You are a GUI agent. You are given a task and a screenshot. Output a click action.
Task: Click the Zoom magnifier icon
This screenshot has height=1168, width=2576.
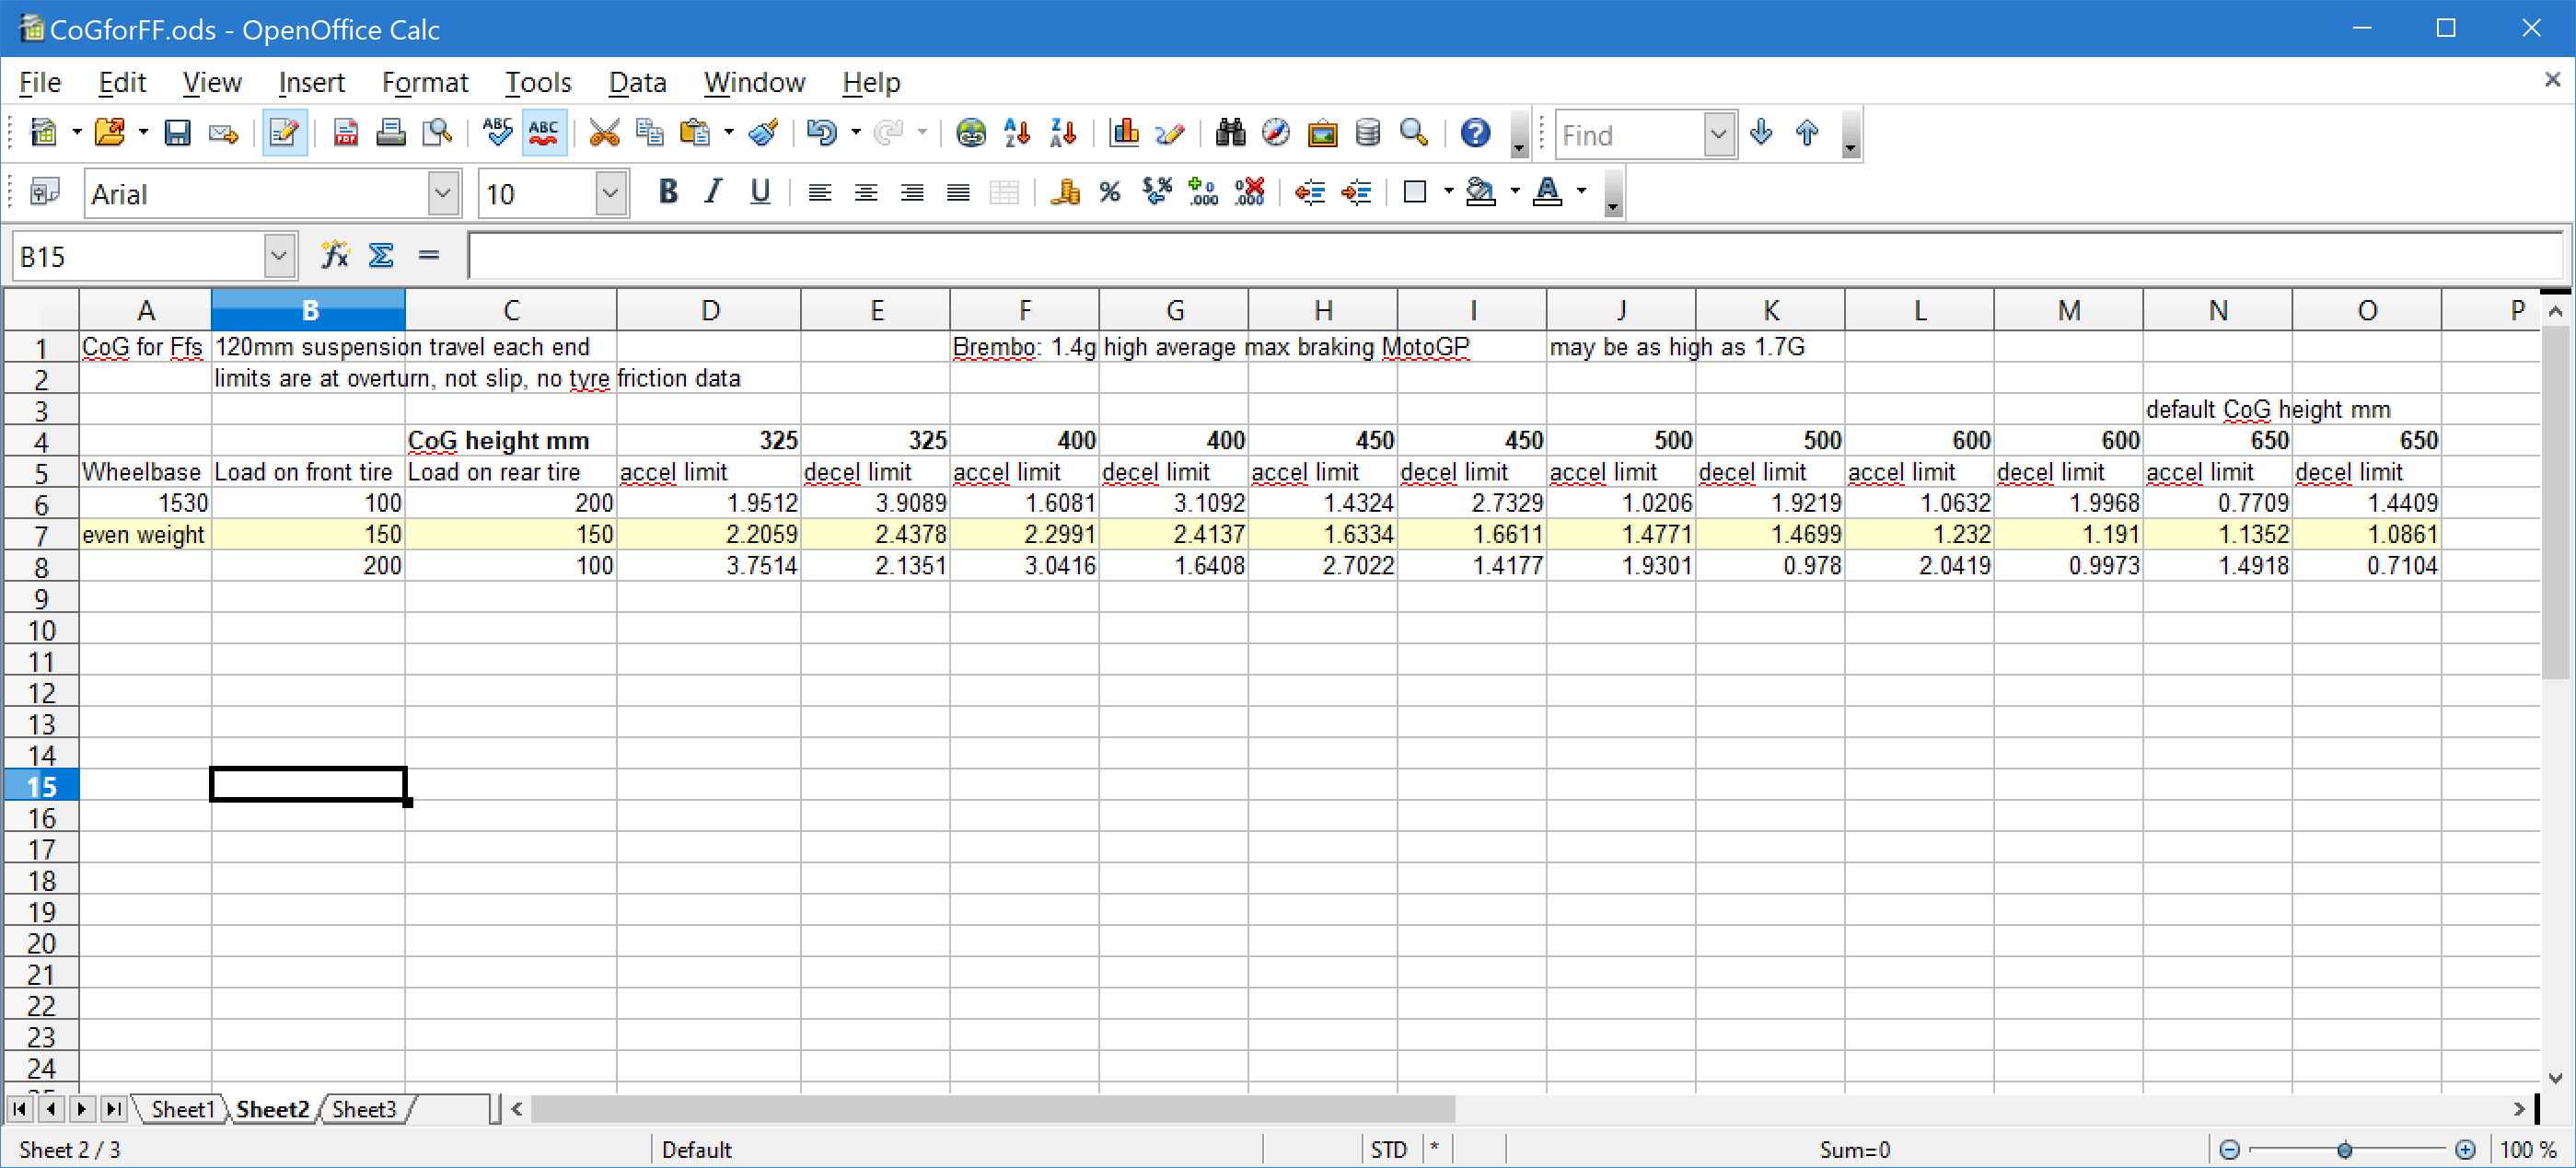pos(1414,133)
